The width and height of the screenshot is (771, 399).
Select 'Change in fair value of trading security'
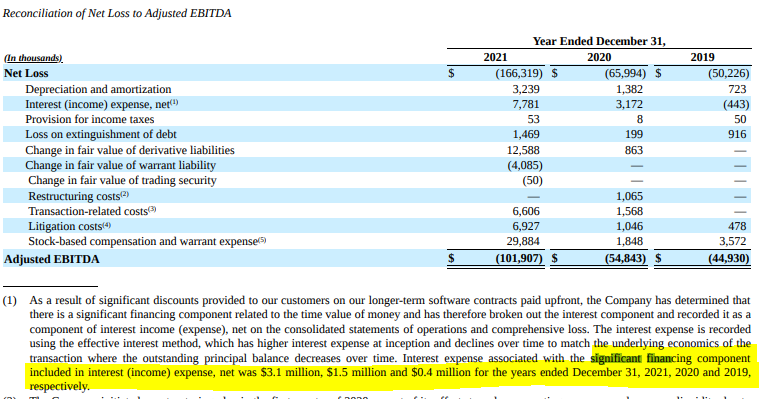click(x=122, y=181)
